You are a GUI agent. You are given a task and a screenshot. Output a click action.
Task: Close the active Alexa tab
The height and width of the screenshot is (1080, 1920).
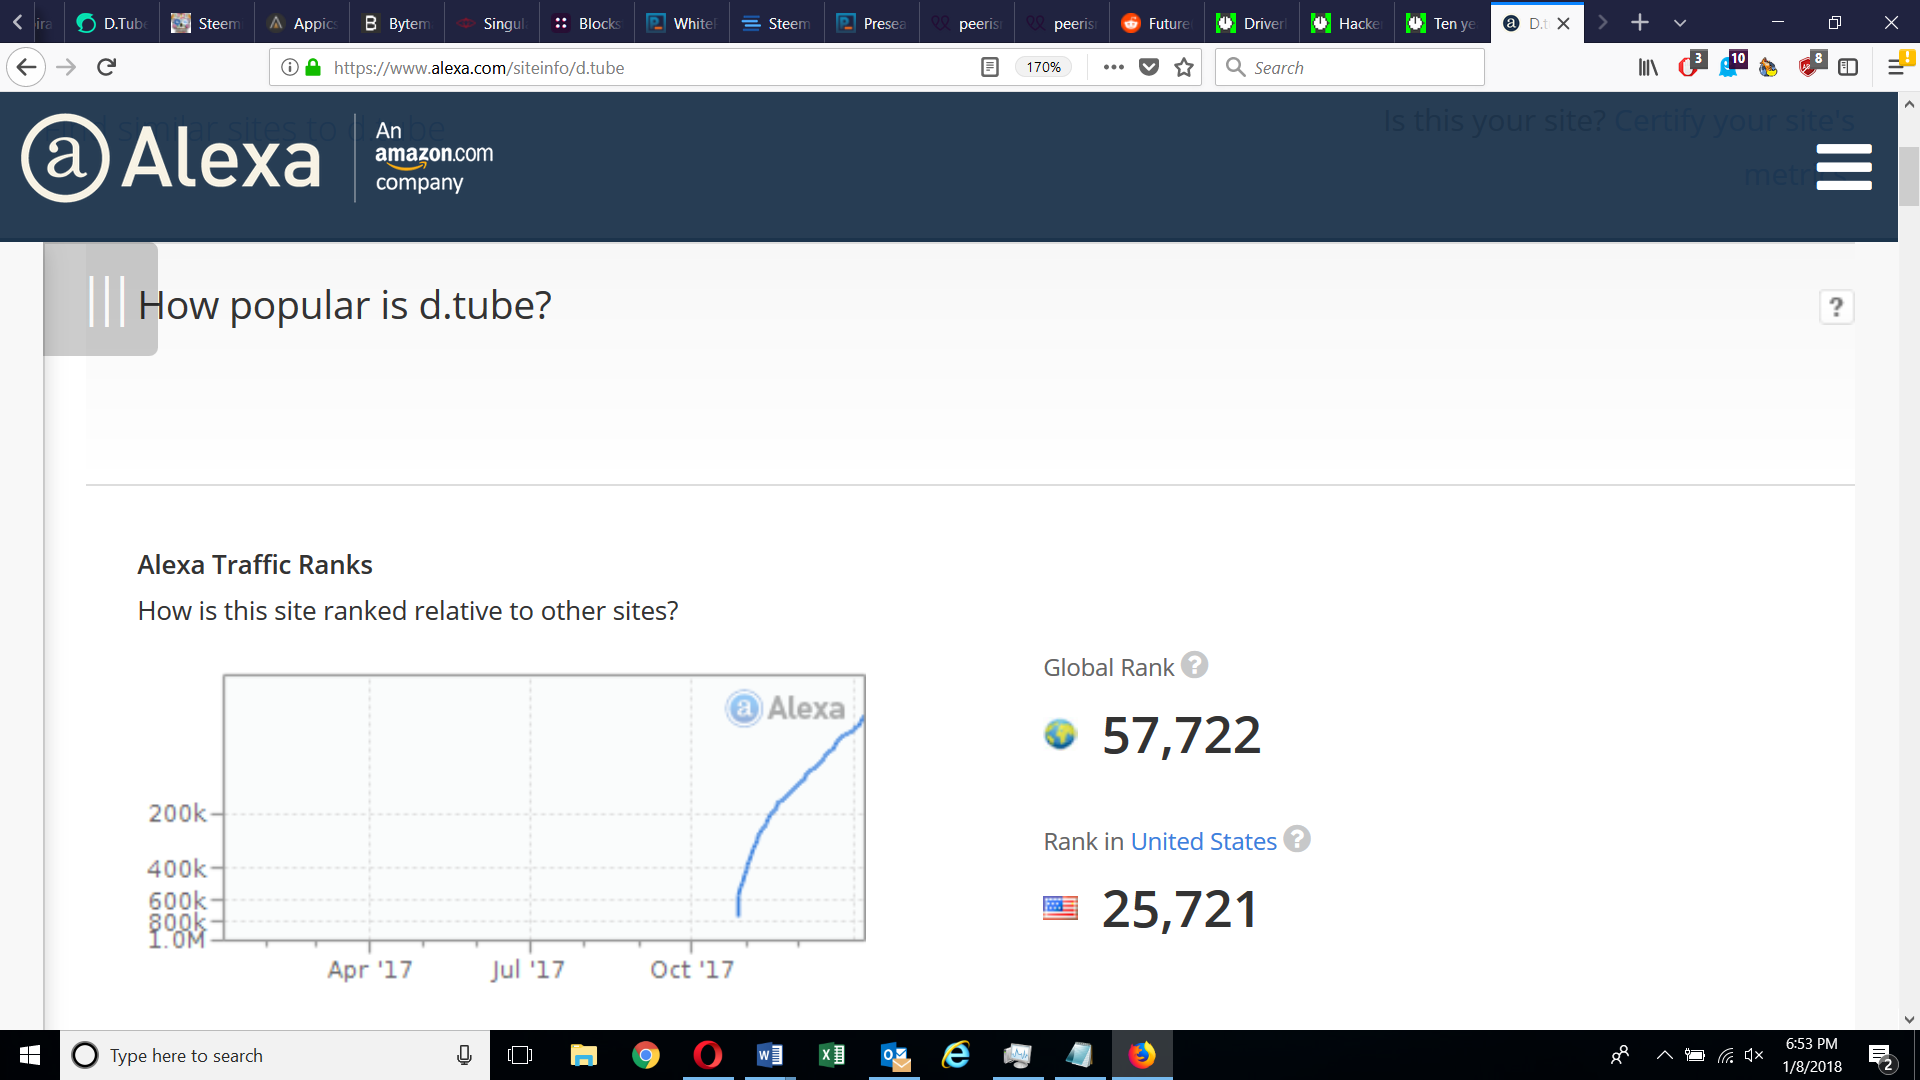point(1563,23)
